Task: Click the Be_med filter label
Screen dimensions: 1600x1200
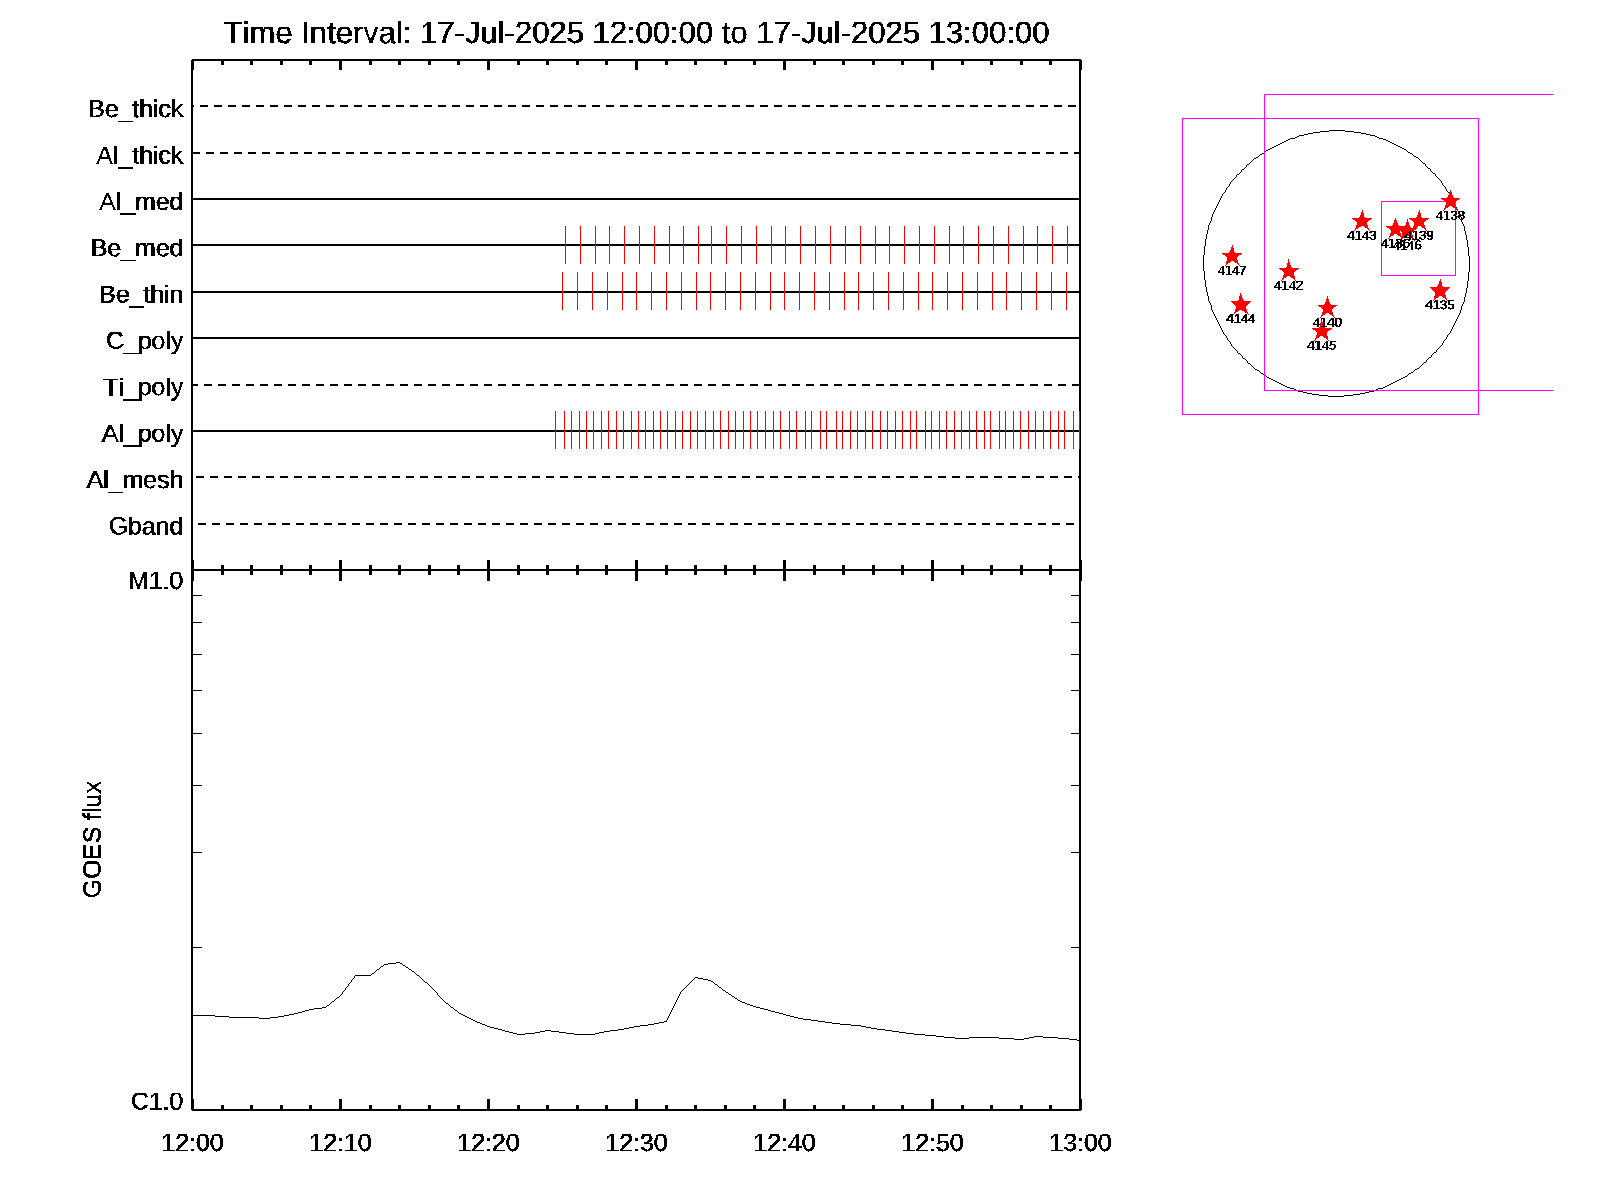Action: click(137, 248)
